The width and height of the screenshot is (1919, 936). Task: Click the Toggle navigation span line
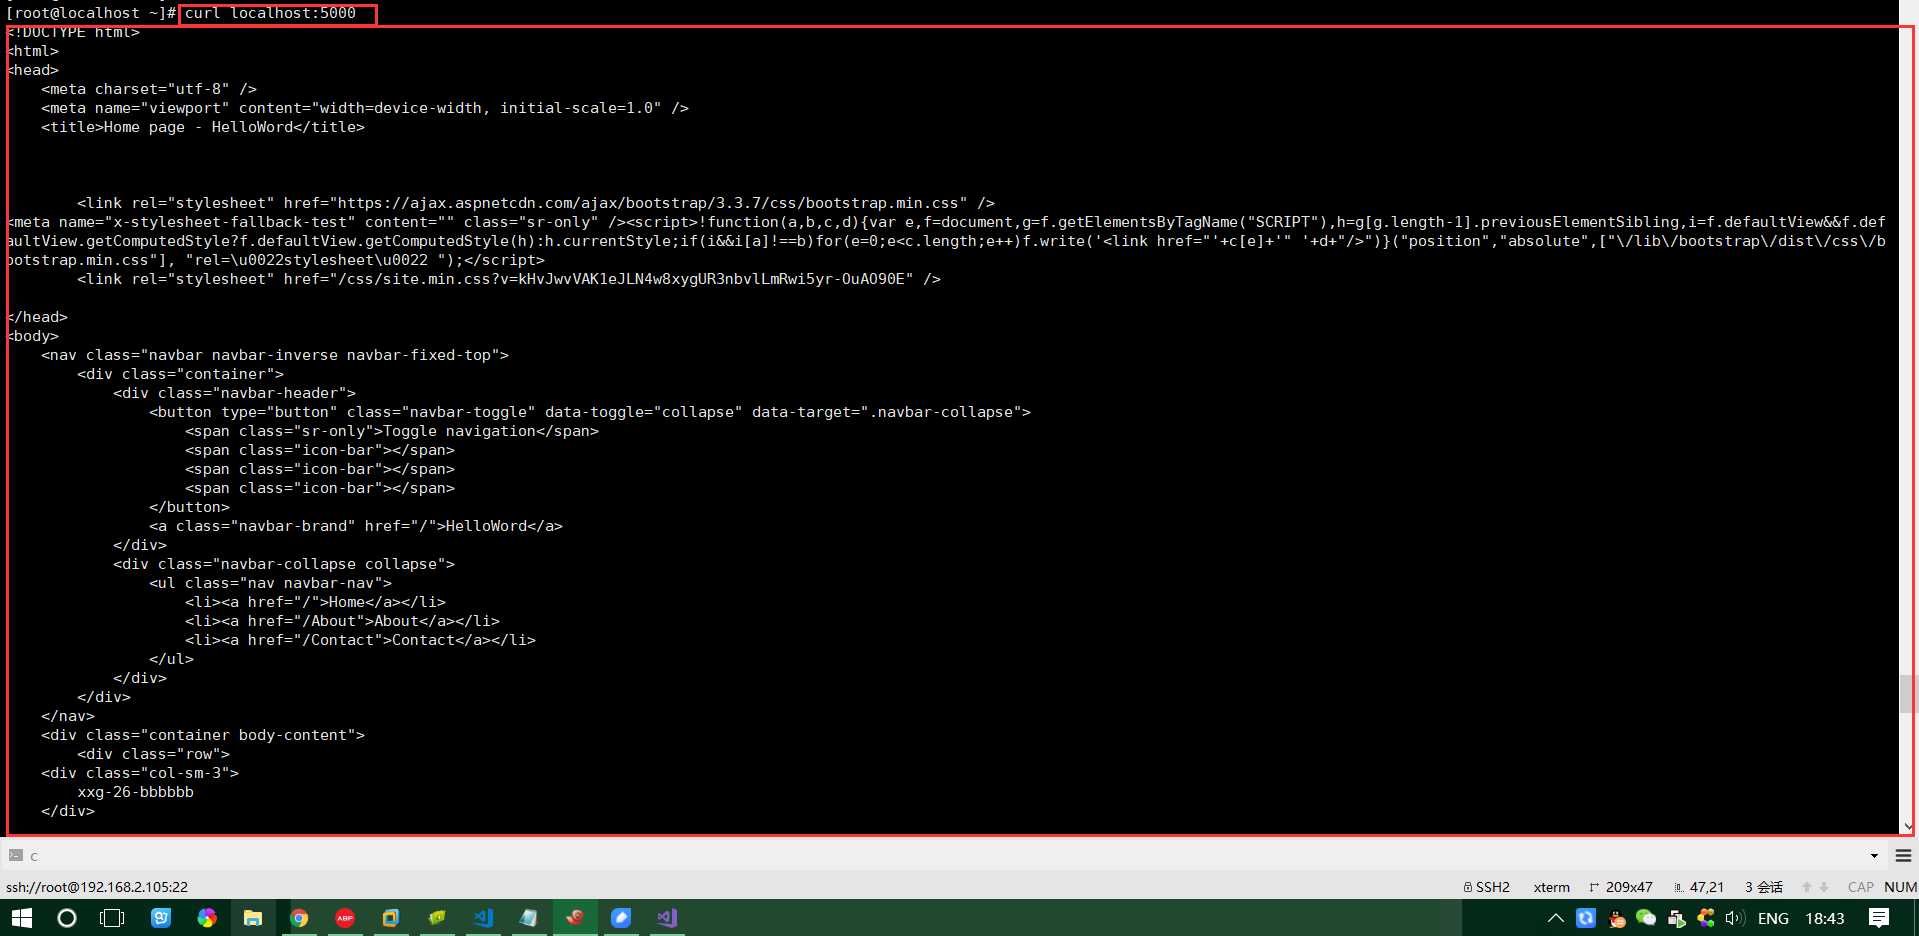point(392,431)
